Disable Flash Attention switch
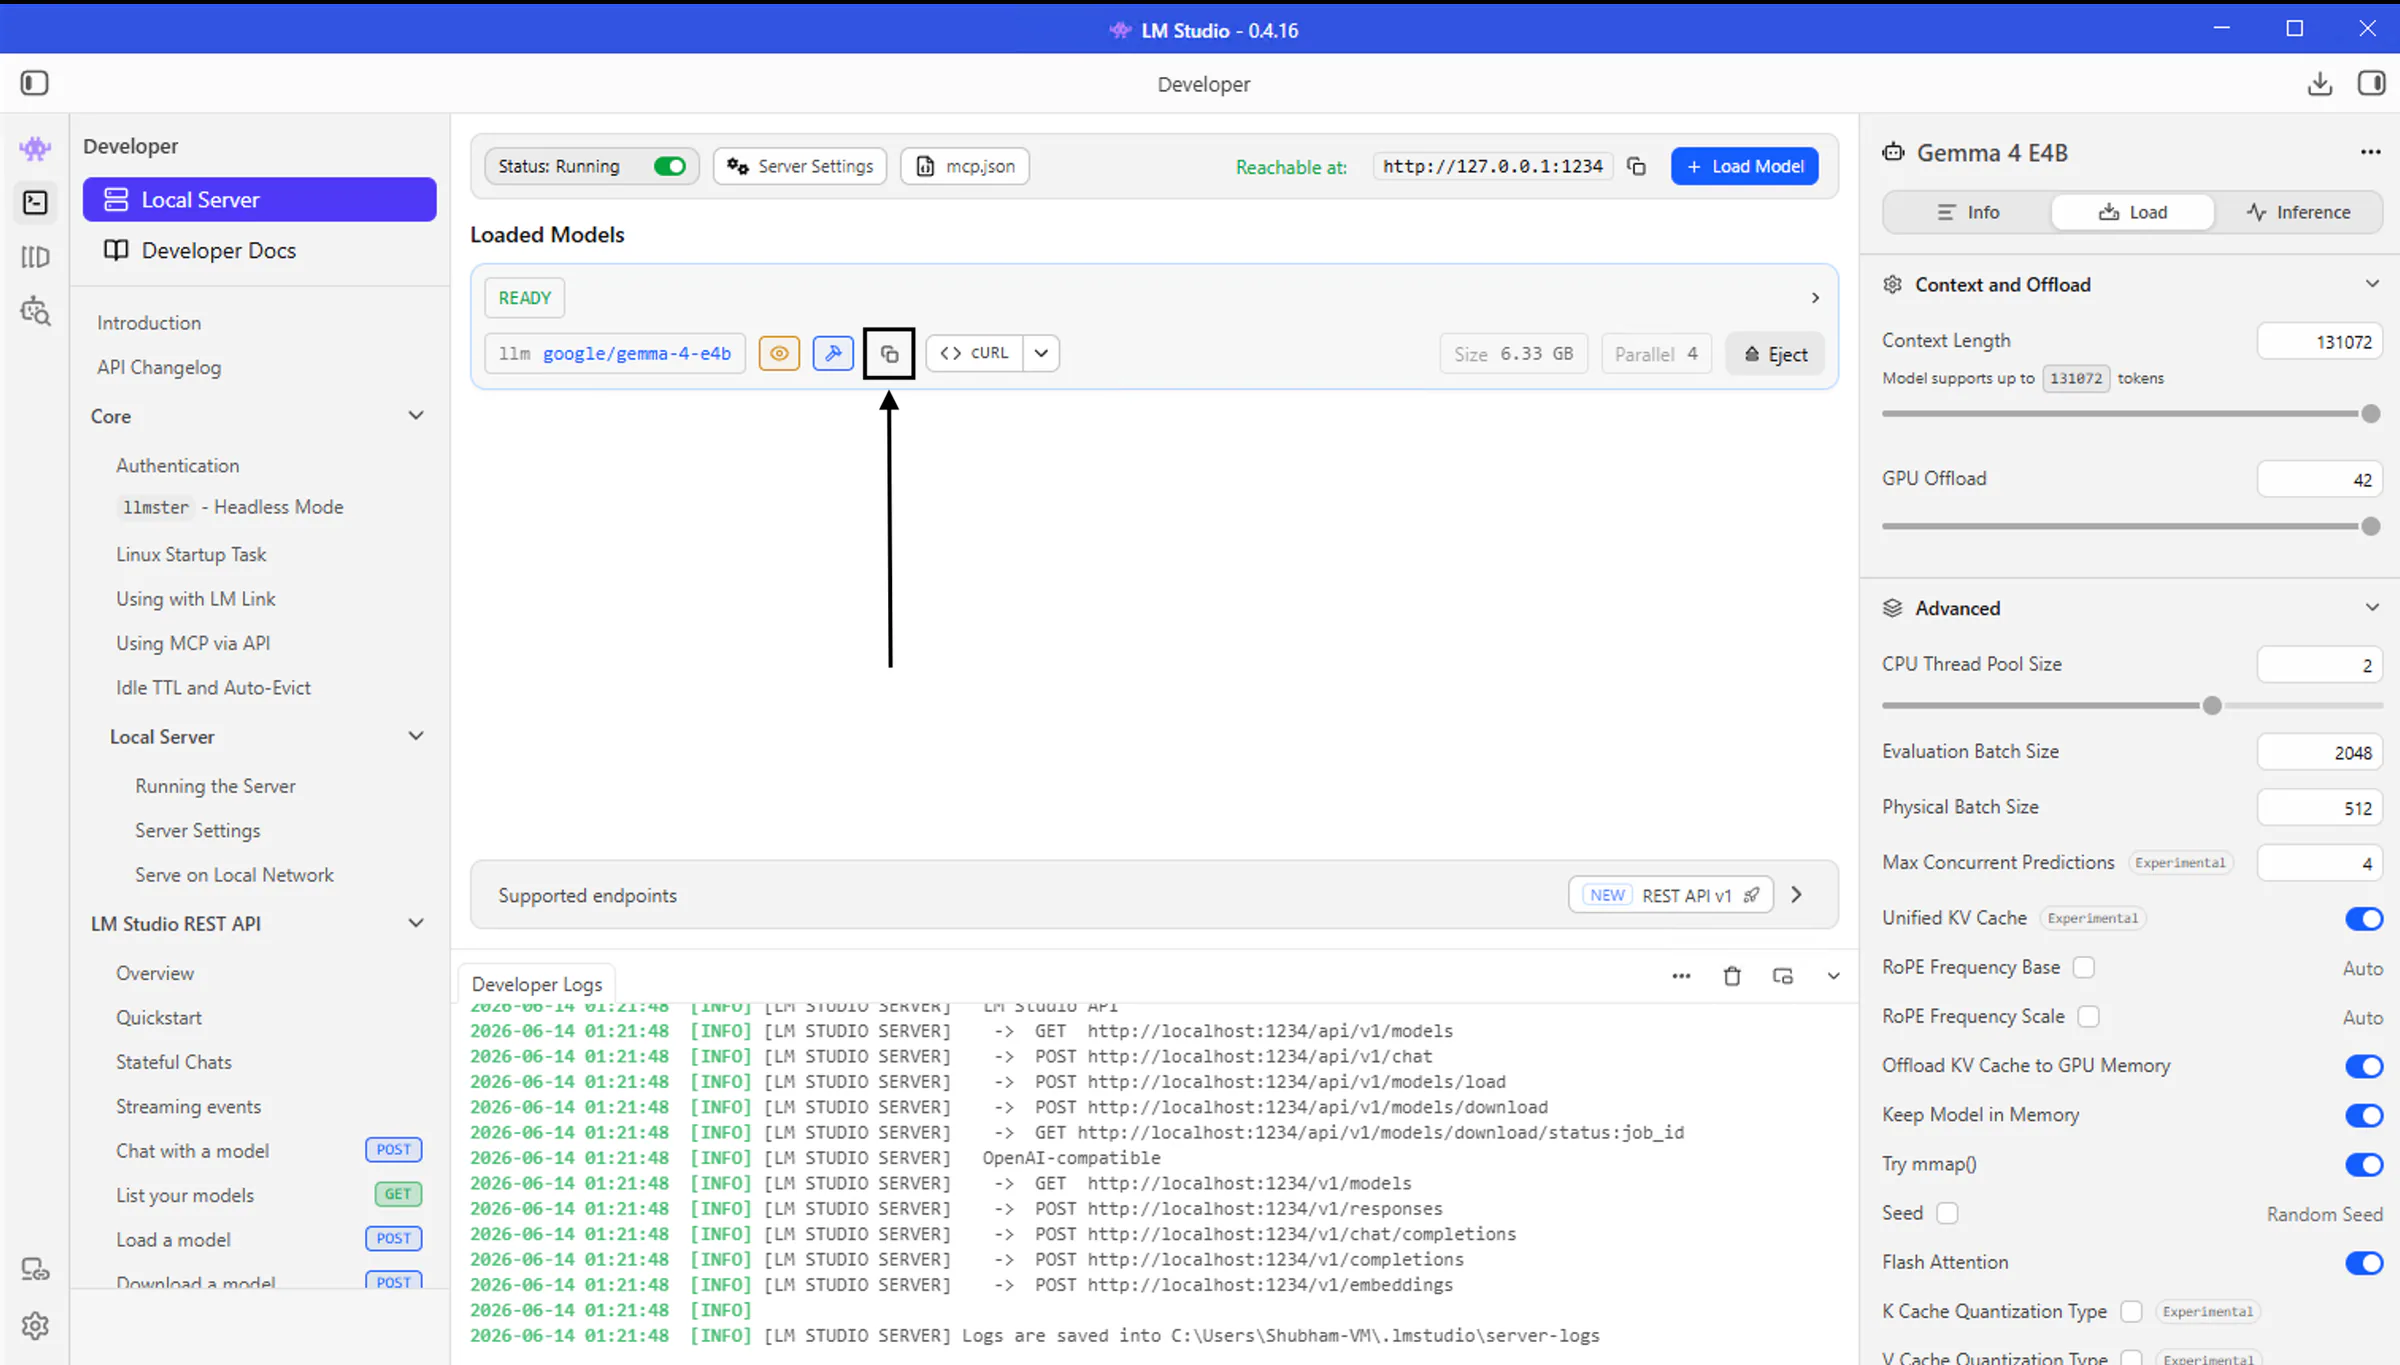 [x=2364, y=1263]
